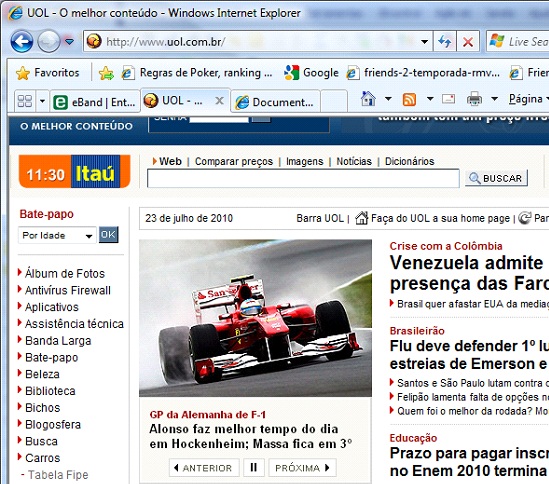
Task: Select Imagens search option
Action: click(304, 161)
